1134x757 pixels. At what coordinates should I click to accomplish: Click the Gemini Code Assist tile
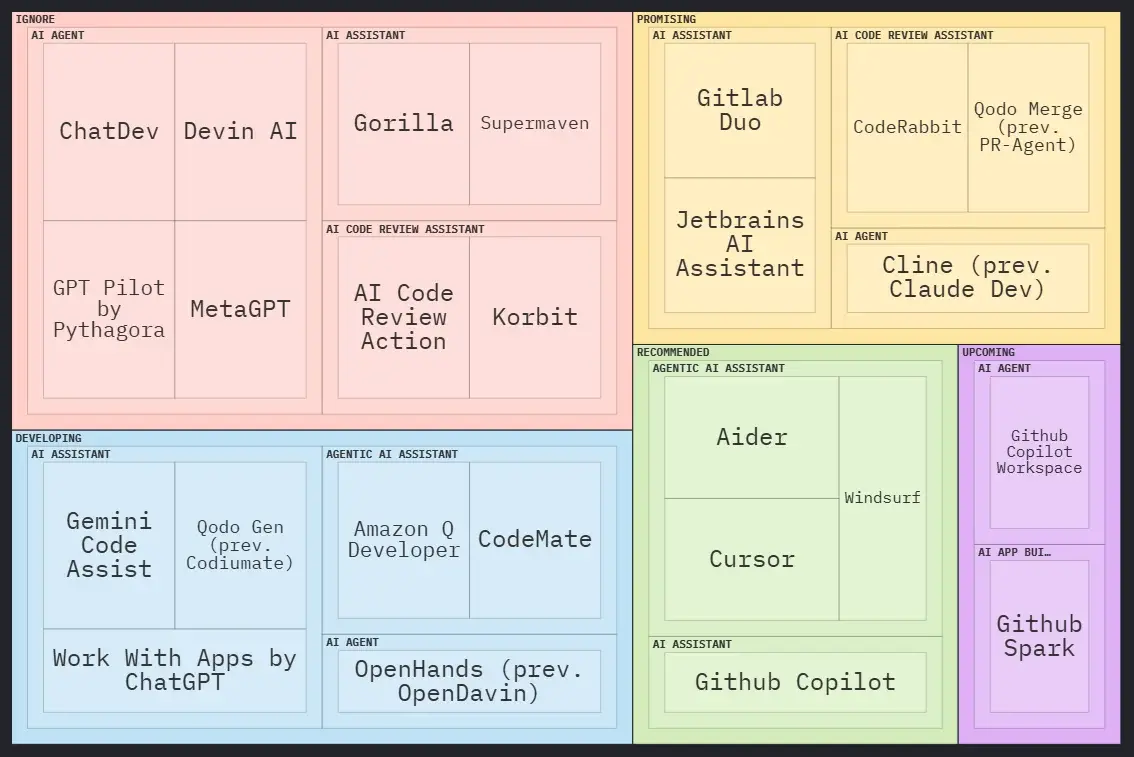click(109, 545)
